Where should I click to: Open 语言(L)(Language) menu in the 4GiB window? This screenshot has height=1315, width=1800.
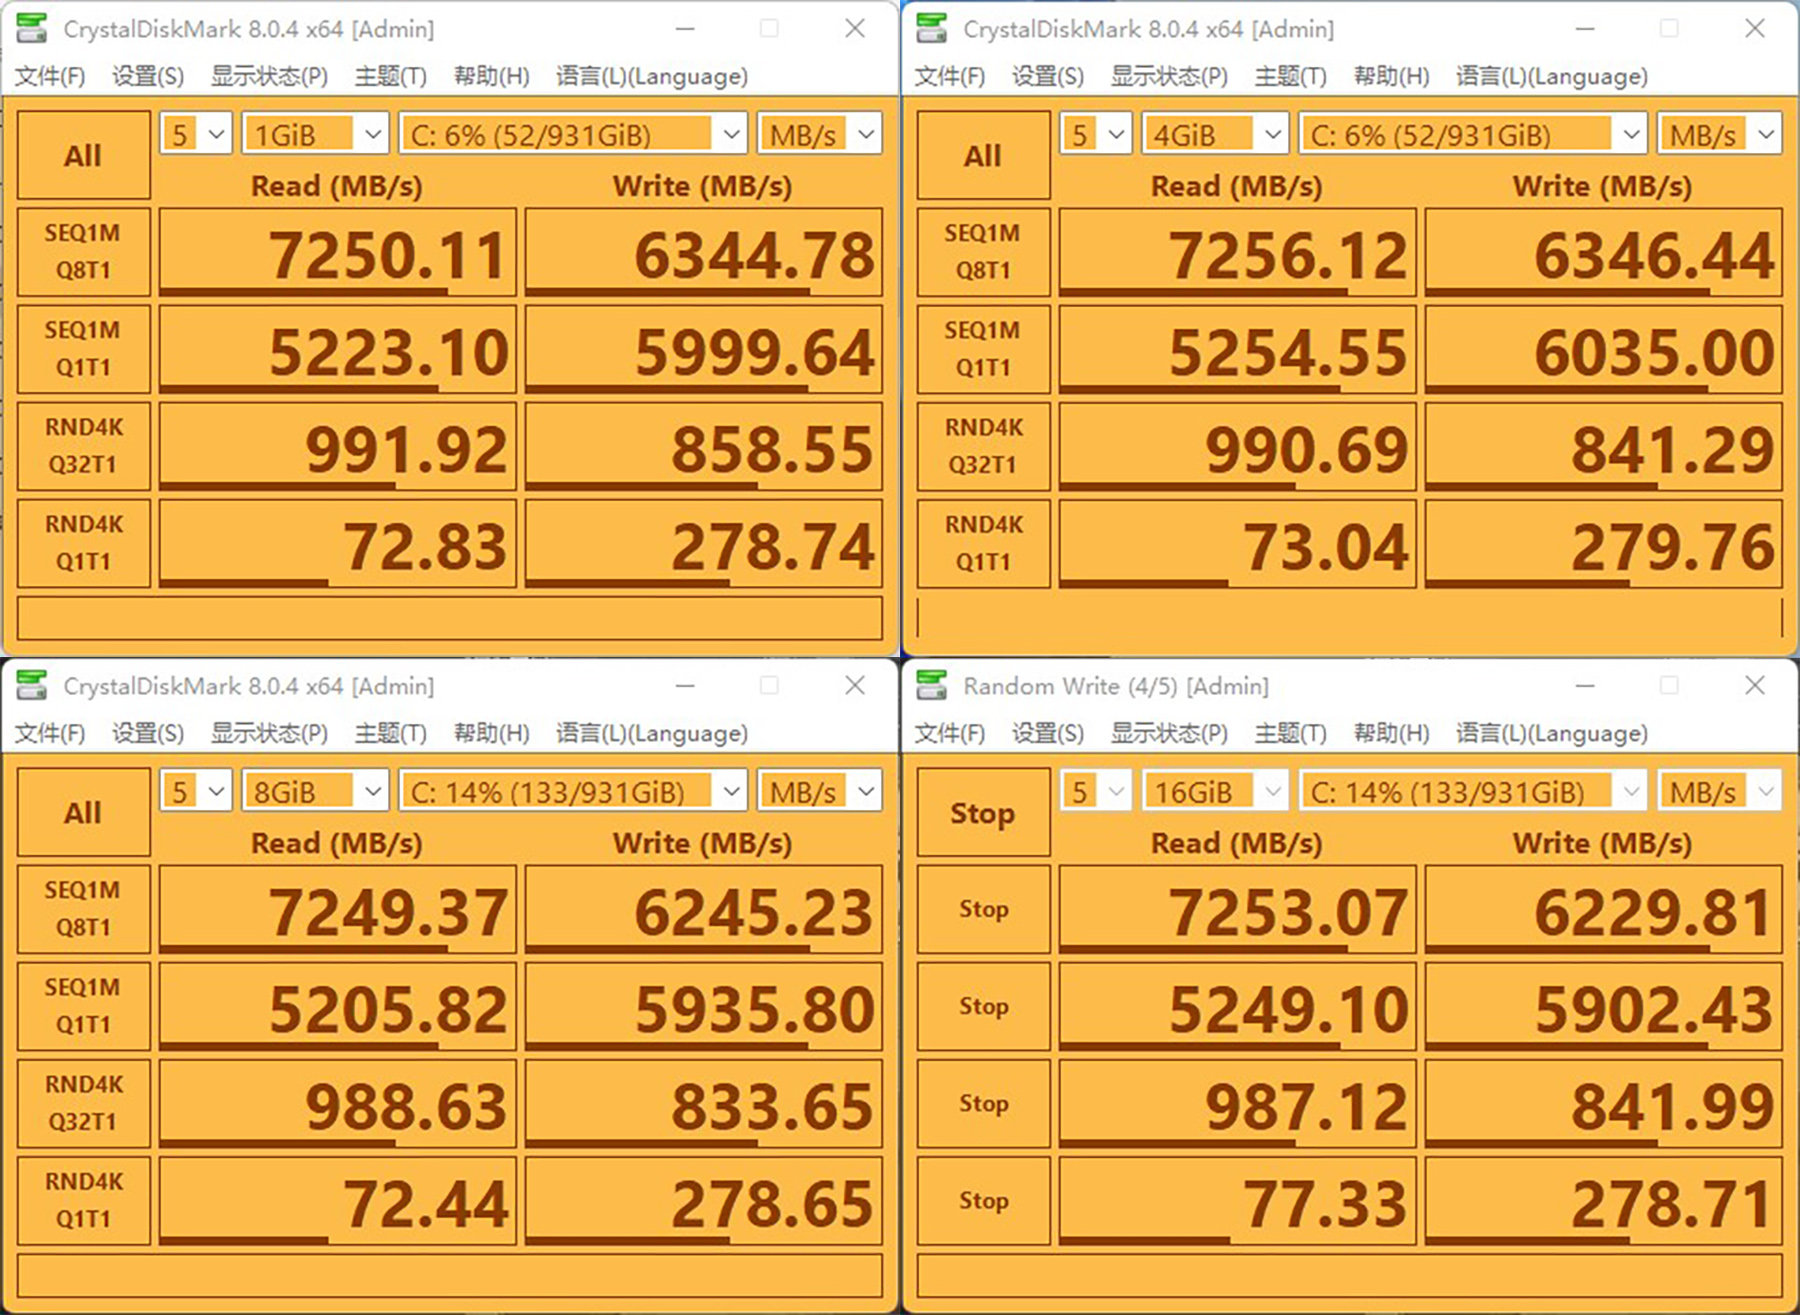coord(1552,76)
